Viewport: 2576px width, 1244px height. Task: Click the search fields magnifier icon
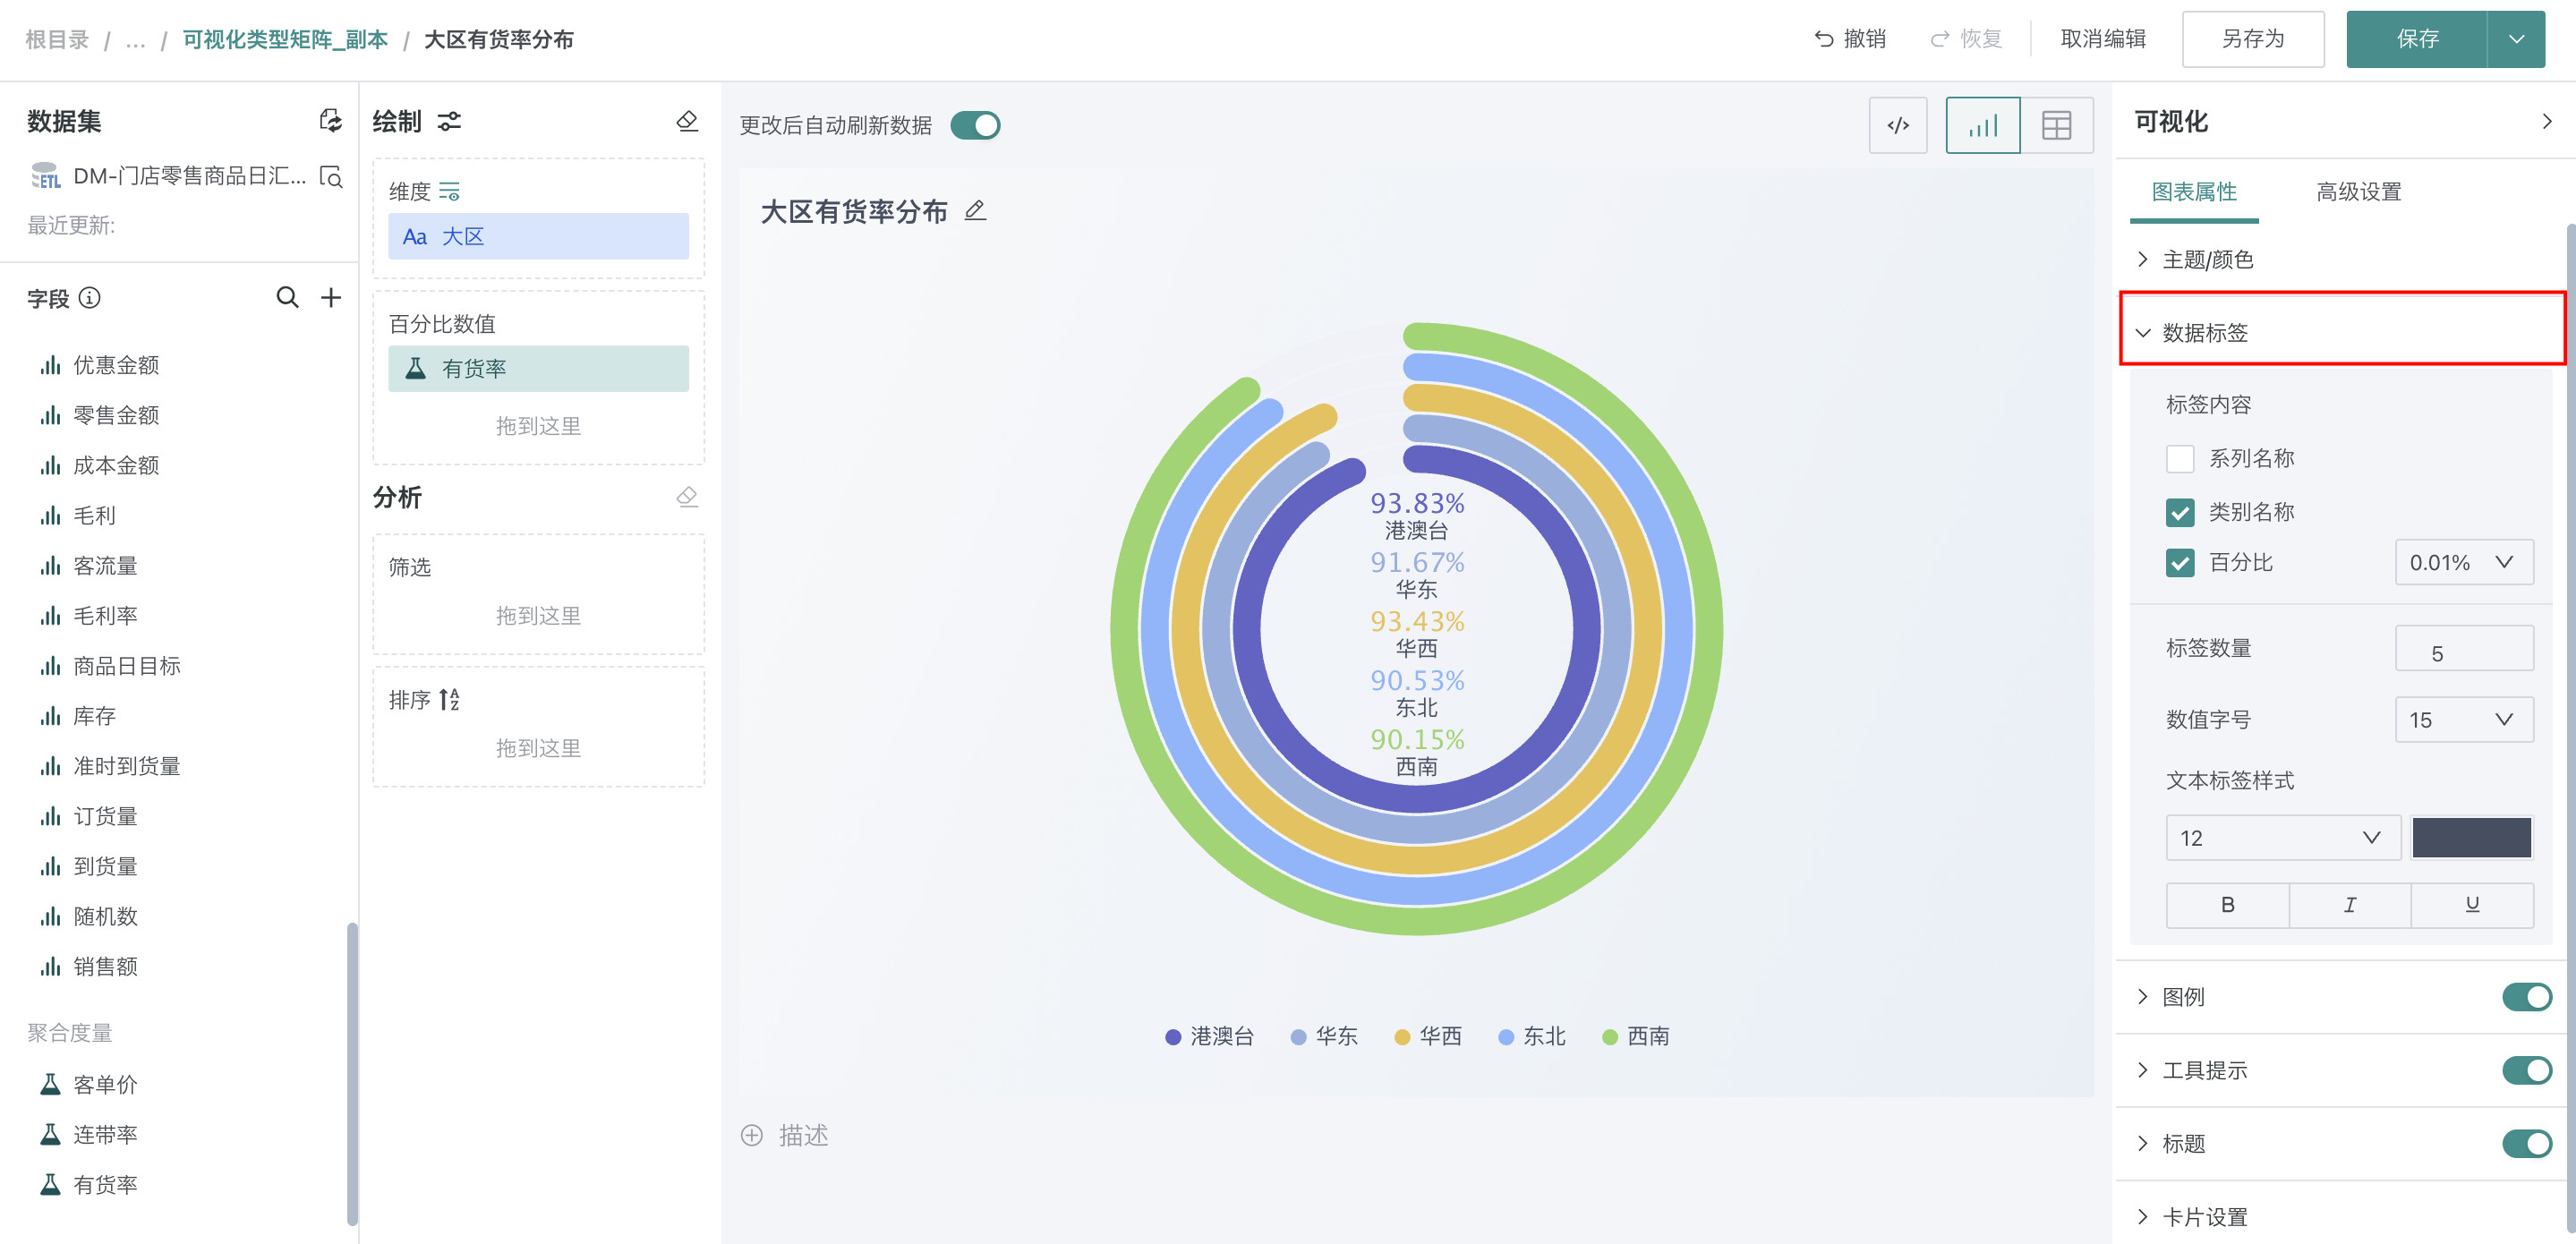pyautogui.click(x=287, y=297)
